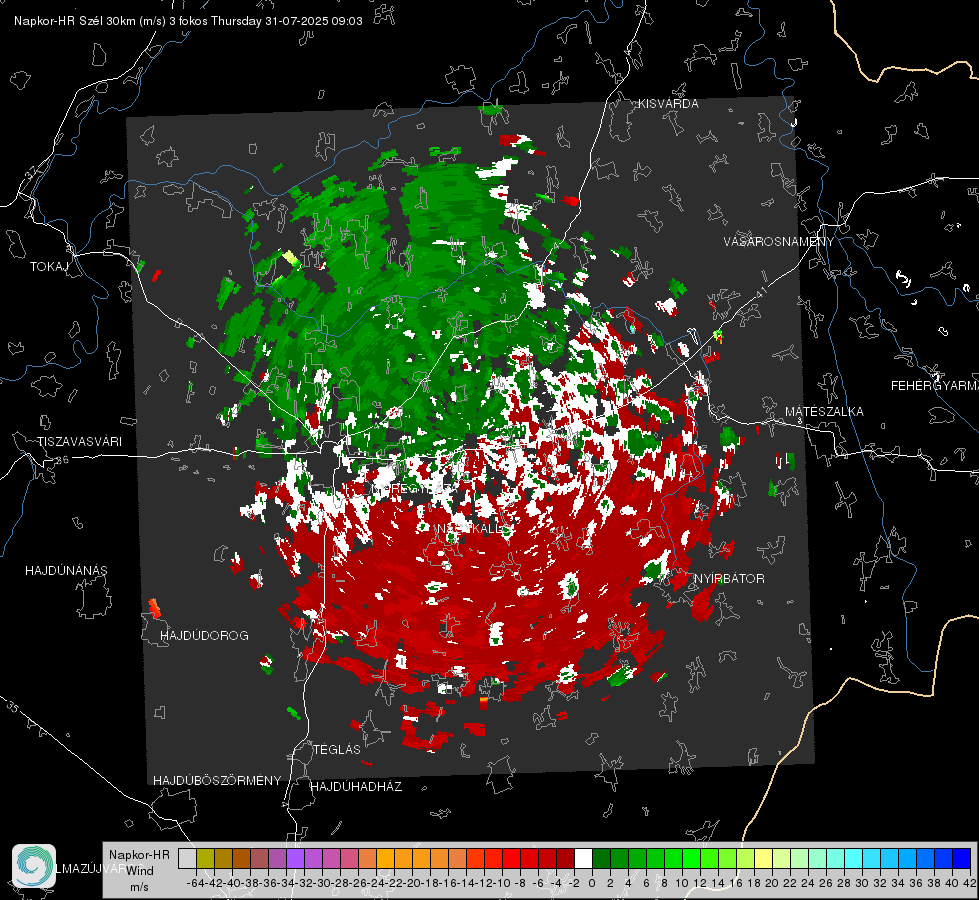Select the VÁSÁROSNAMÉNY city label

779,242
